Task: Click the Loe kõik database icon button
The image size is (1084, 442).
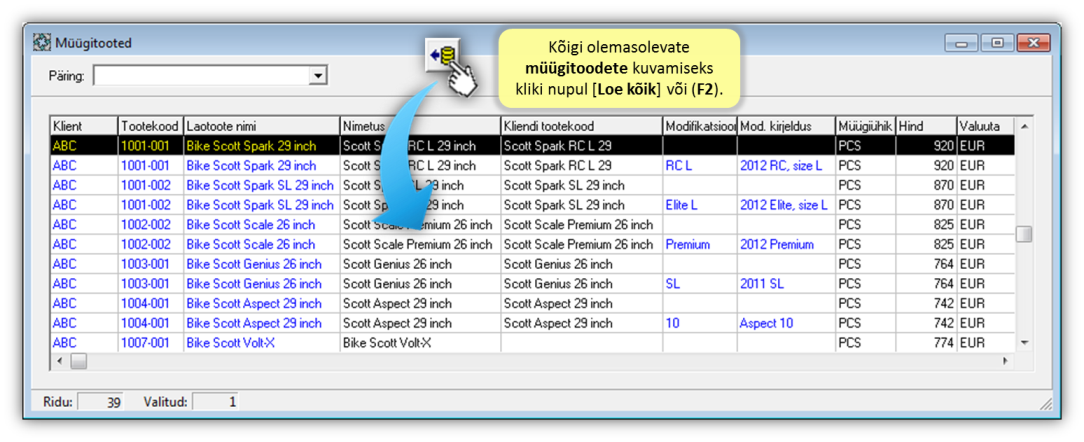Action: (x=443, y=57)
